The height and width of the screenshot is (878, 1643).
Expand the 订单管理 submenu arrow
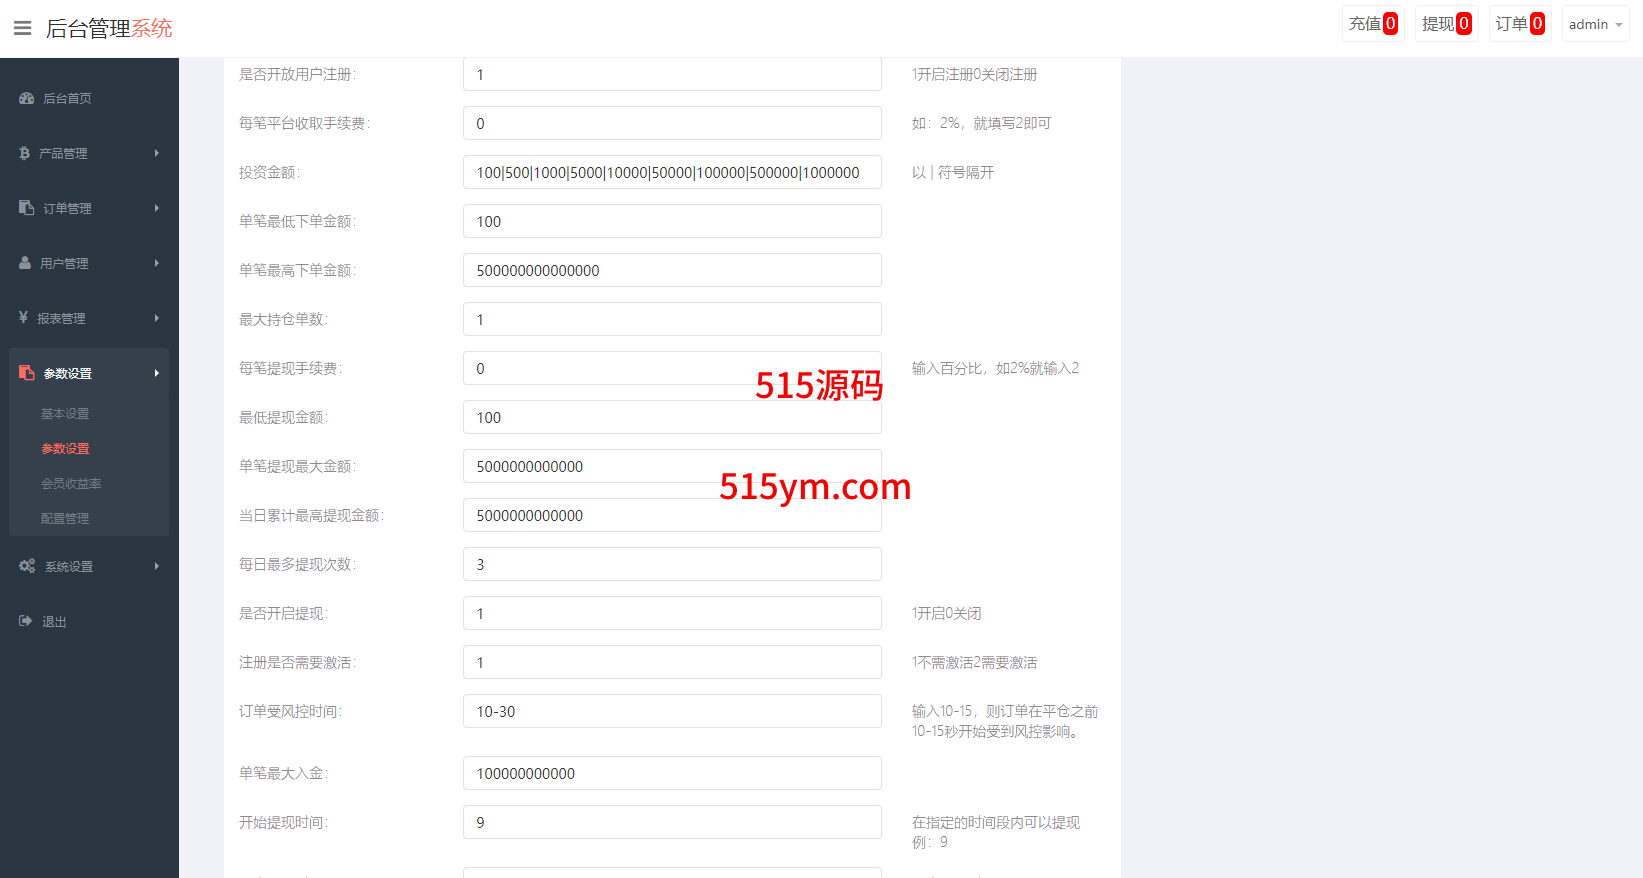click(157, 208)
